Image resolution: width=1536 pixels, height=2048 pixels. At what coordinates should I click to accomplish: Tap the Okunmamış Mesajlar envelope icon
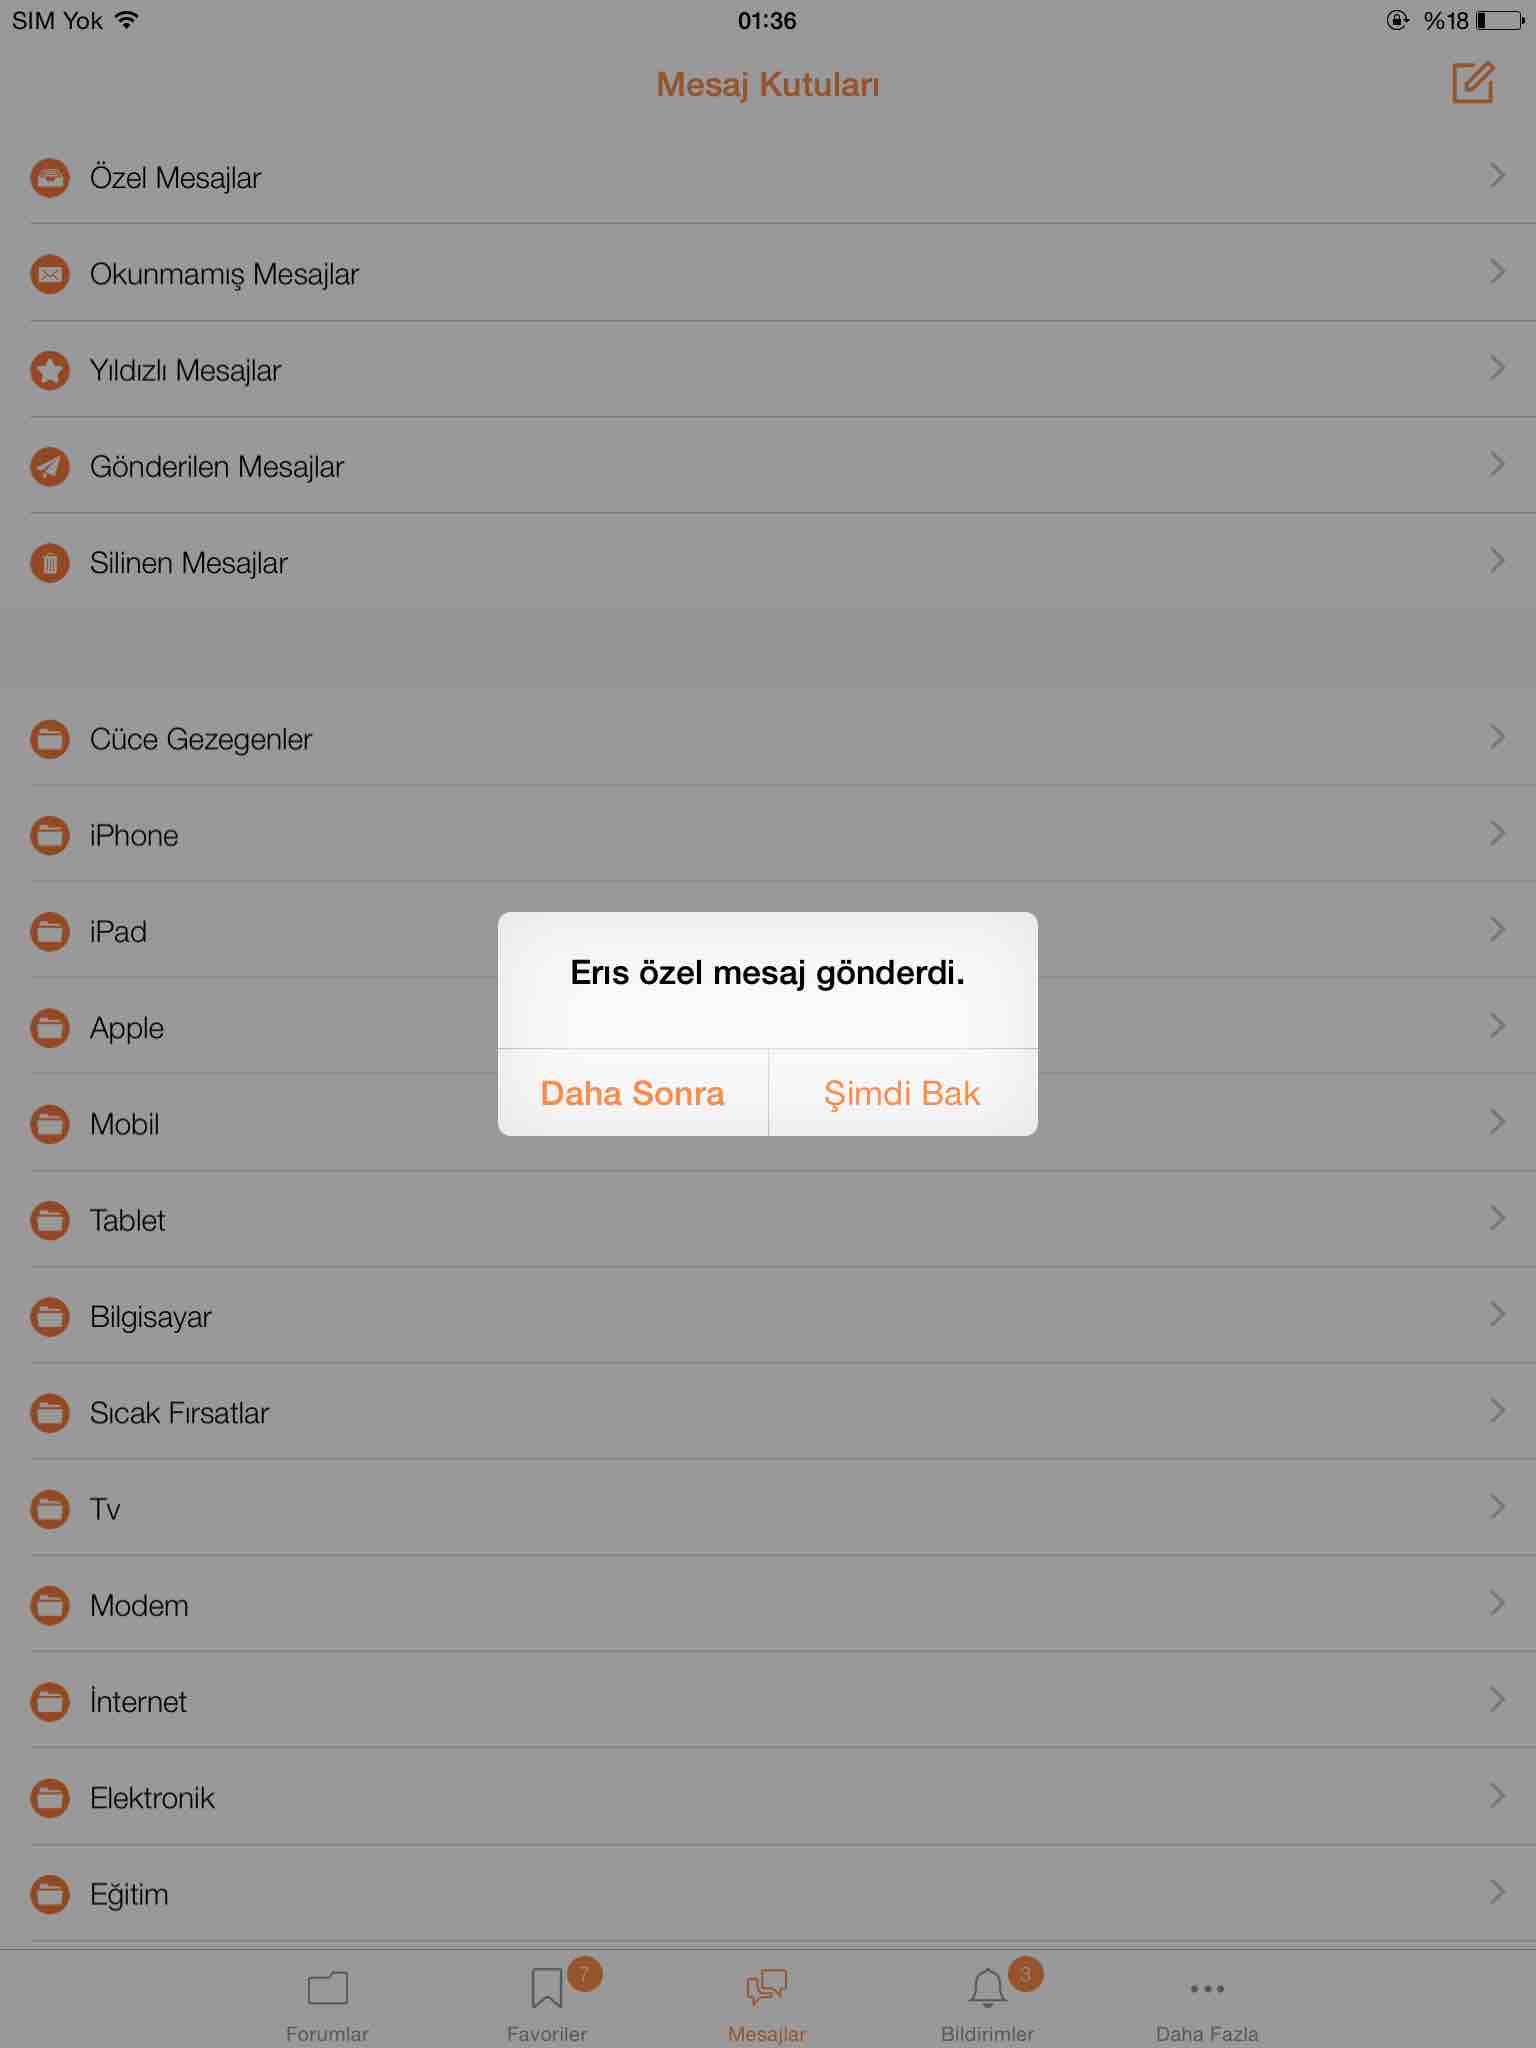(x=50, y=274)
